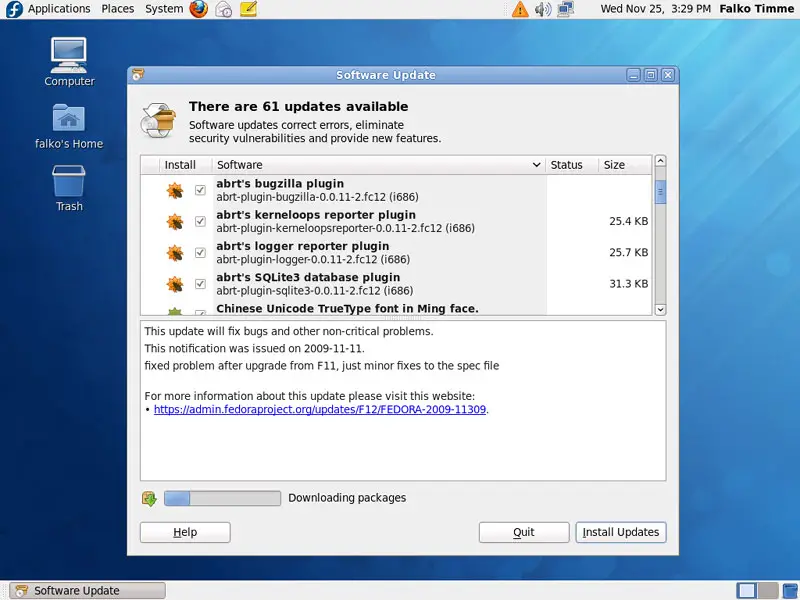Open the Computer desktop icon
800x600 pixels.
pos(69,62)
